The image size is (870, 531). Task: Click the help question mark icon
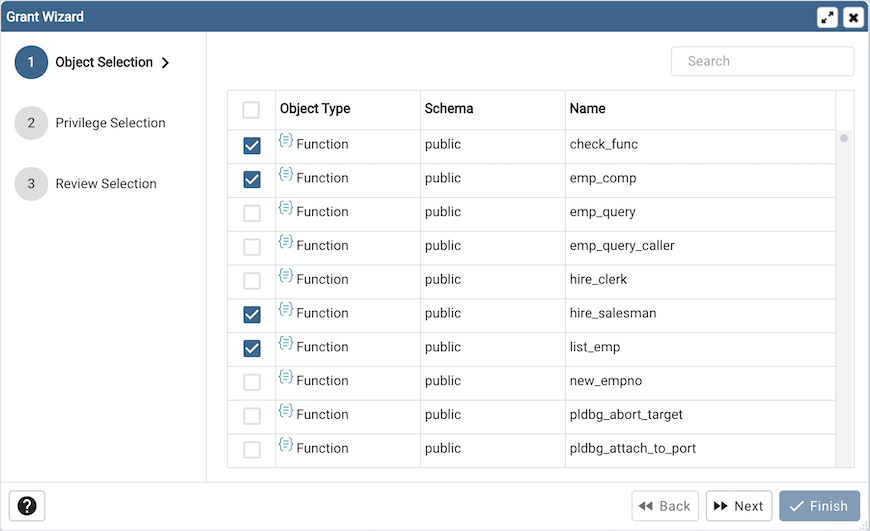(27, 506)
